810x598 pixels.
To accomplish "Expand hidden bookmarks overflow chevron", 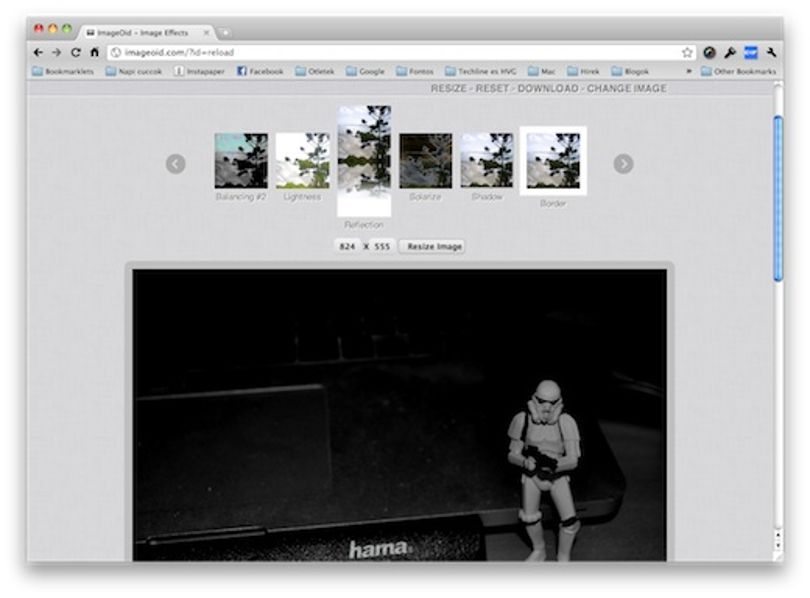I will 689,71.
